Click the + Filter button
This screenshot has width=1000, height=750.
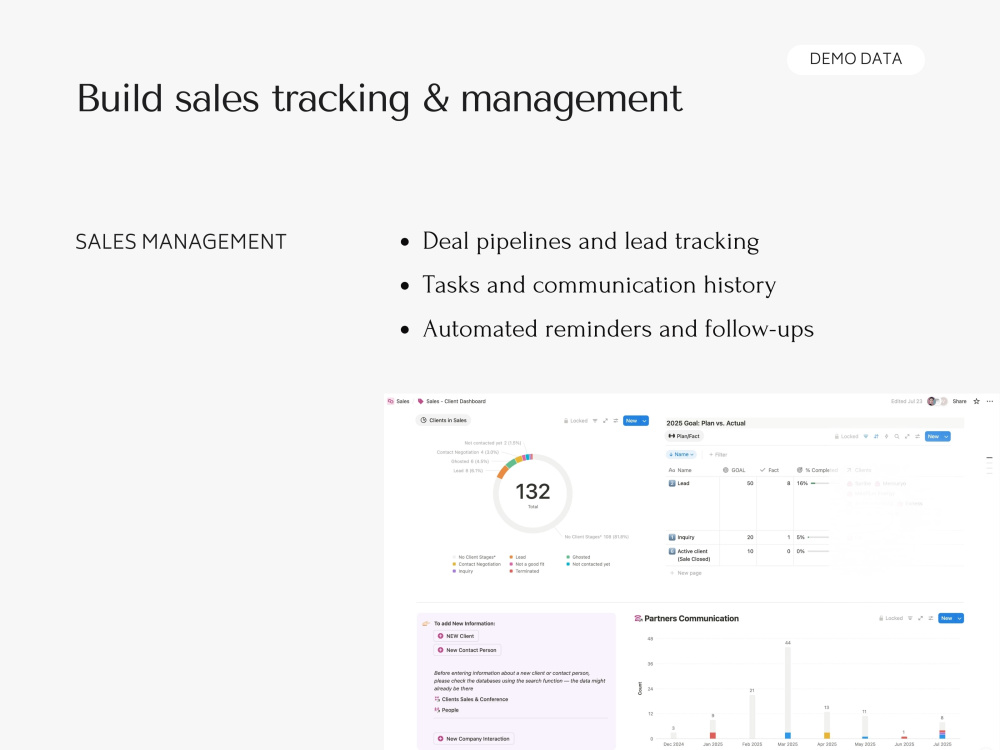(718, 454)
